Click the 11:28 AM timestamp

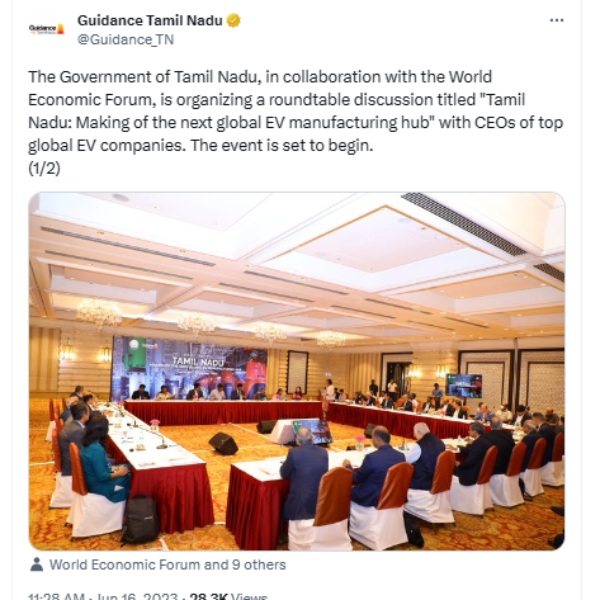(x=56, y=596)
